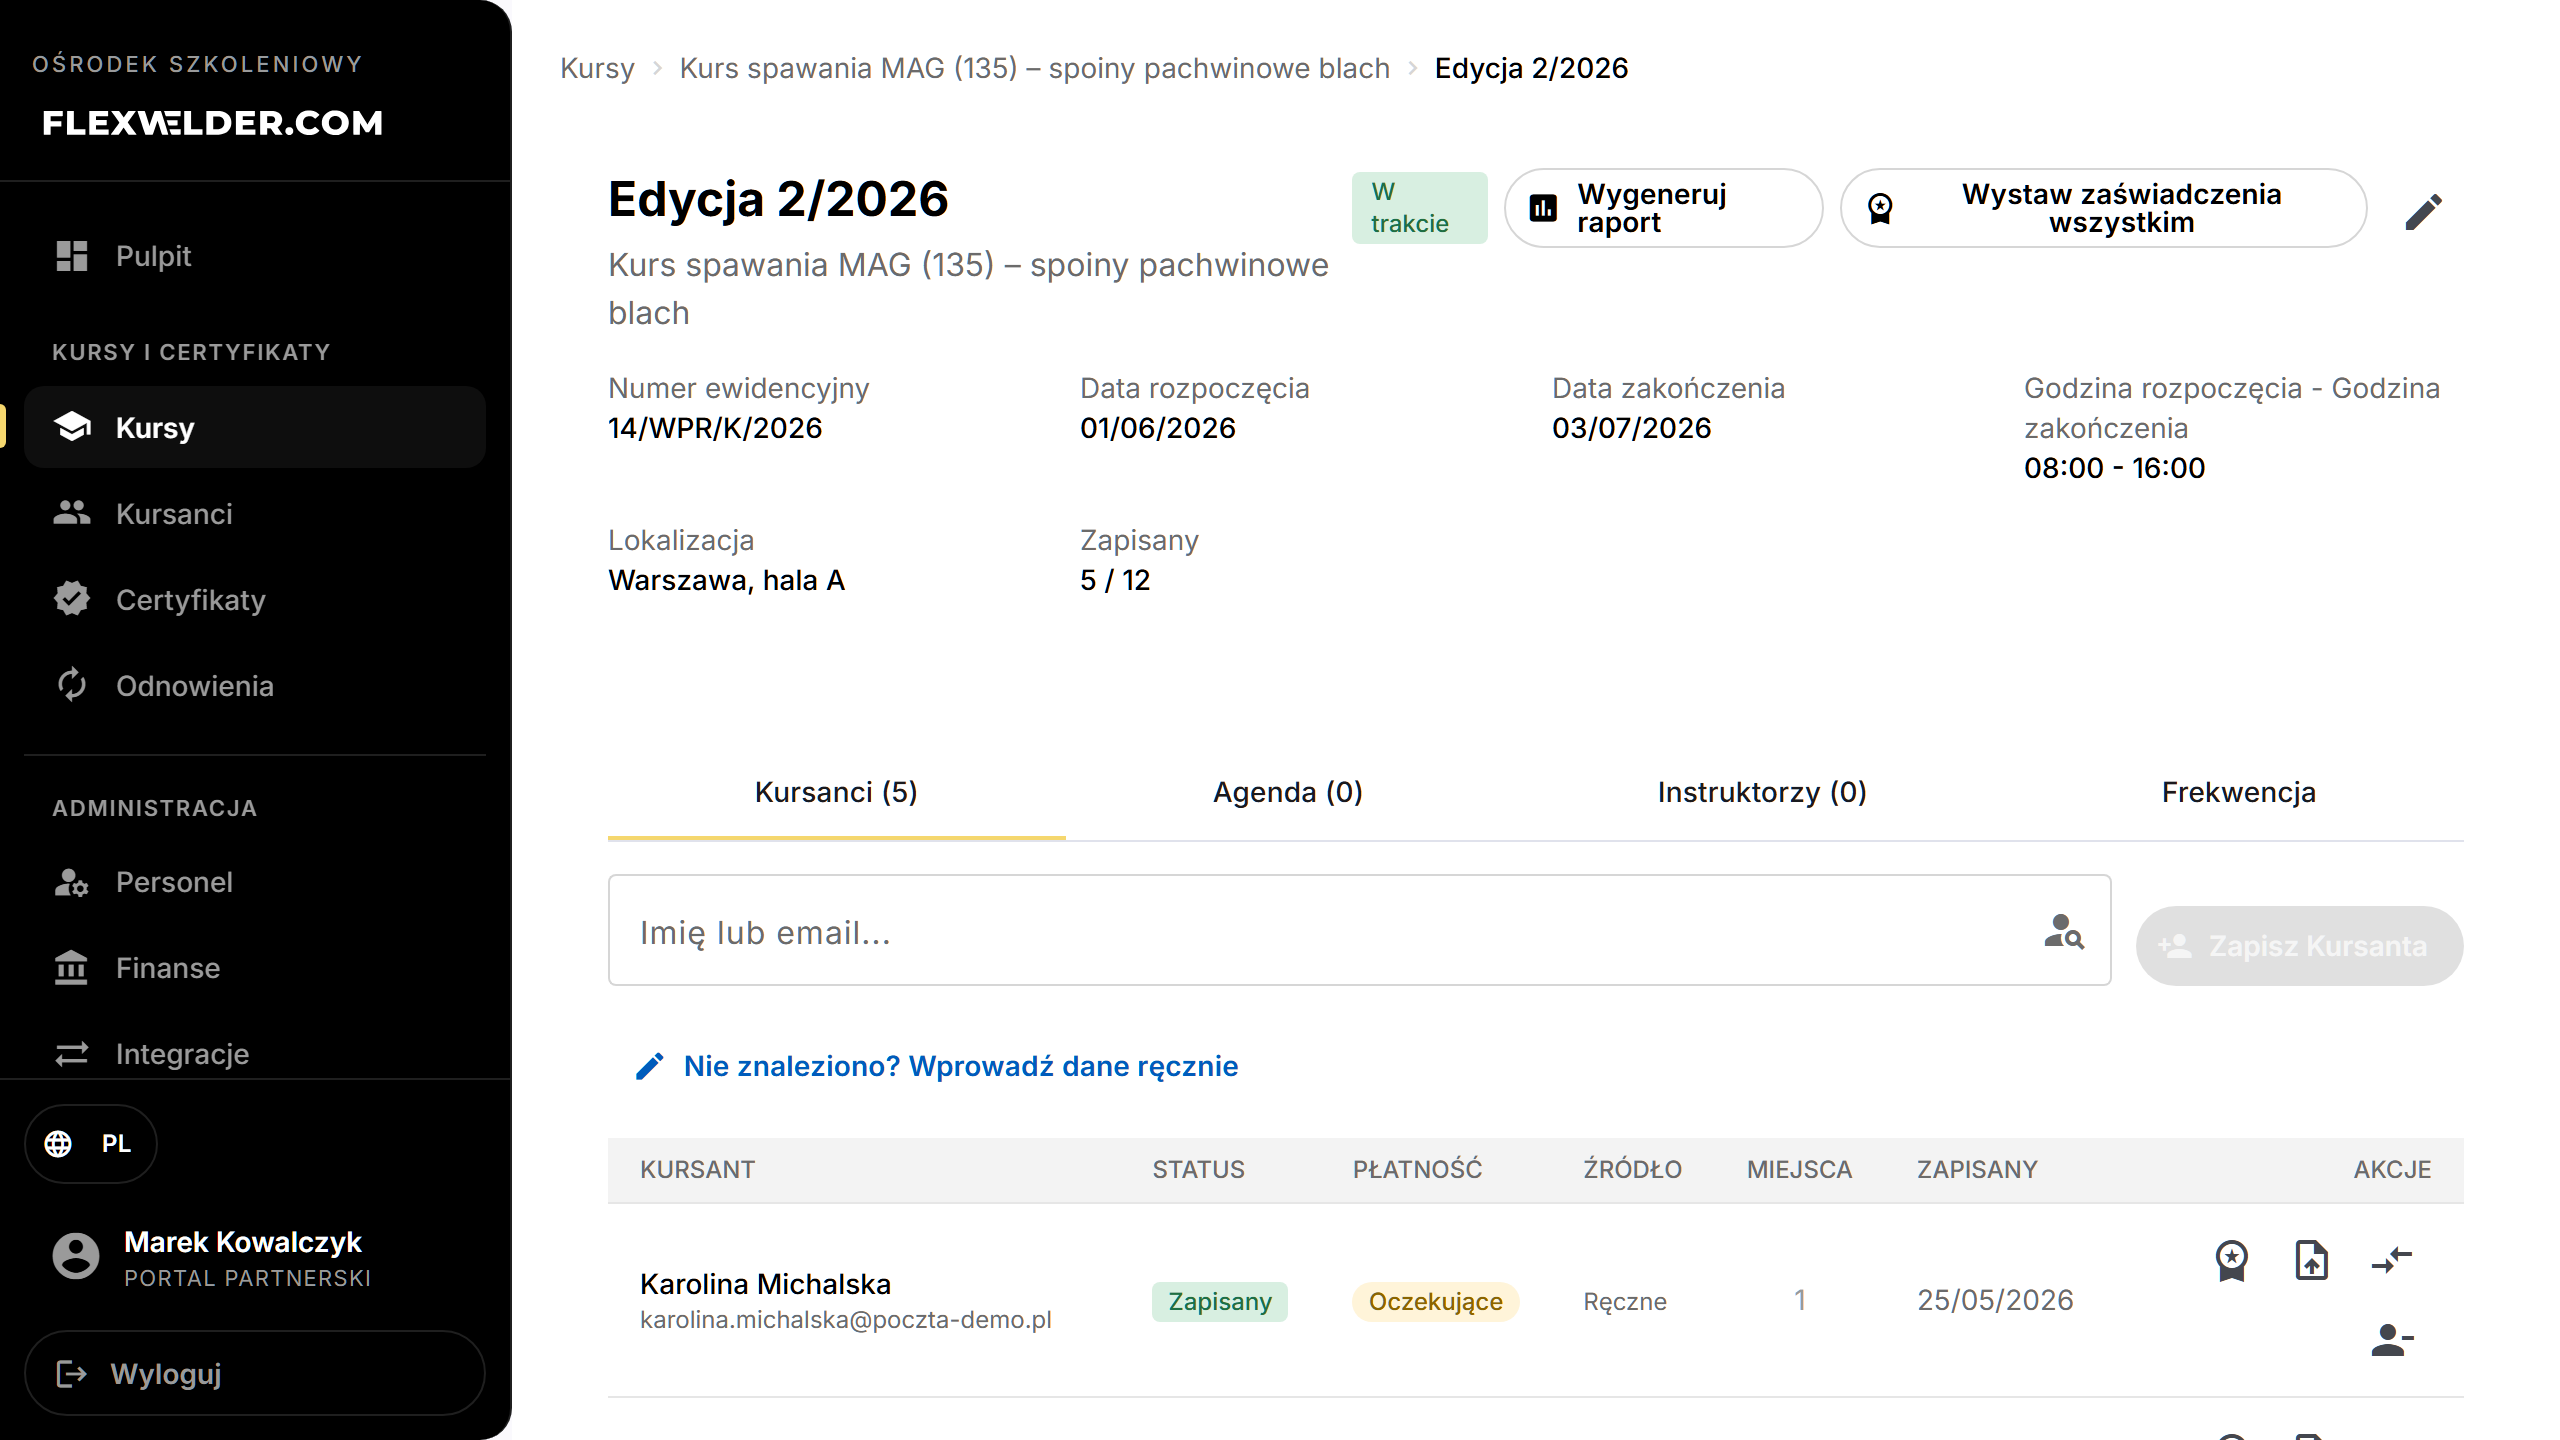Click the Pulpit dashboard icon
This screenshot has width=2560, height=1440.
(72, 256)
